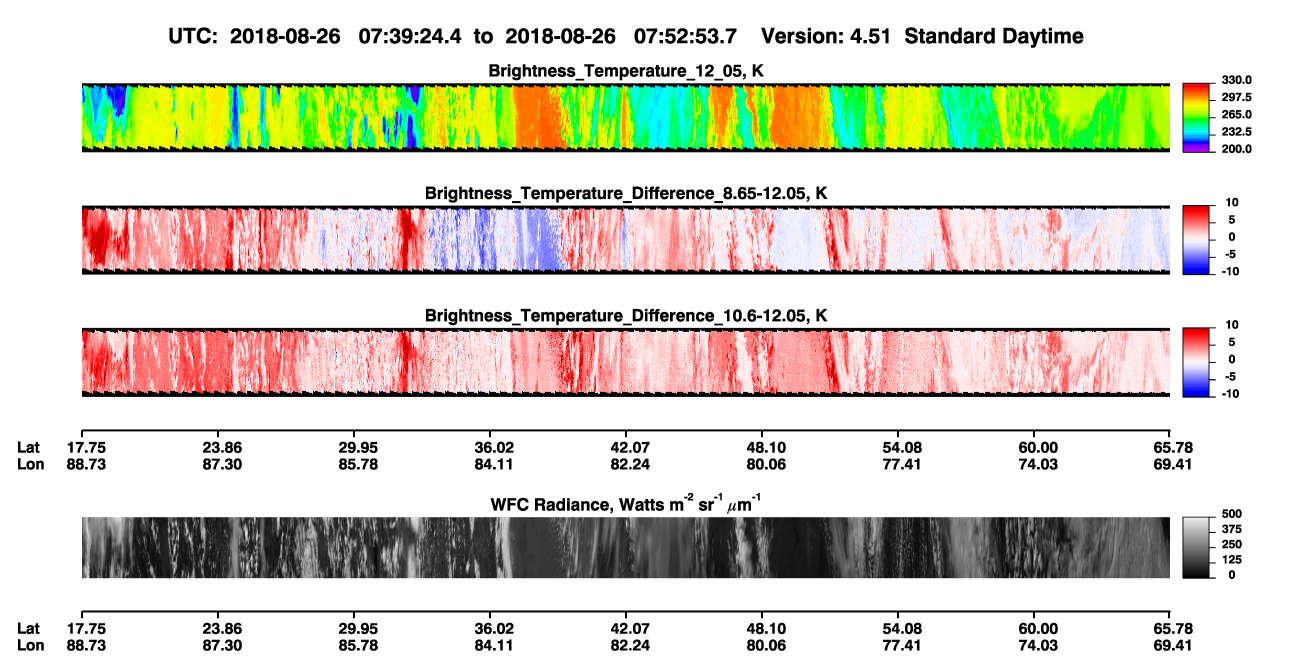The image size is (1300, 667).
Task: Click longitude '74.03' on axis below WFC panel
Action: (x=1034, y=645)
